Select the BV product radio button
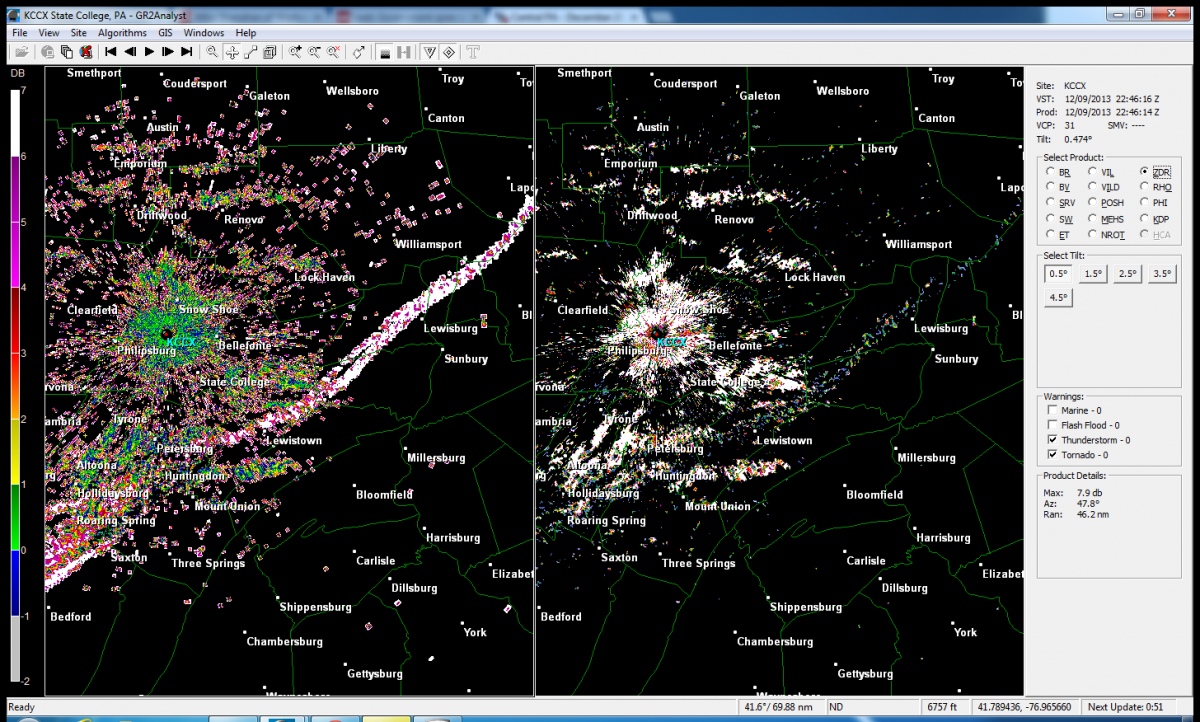 (x=1049, y=187)
